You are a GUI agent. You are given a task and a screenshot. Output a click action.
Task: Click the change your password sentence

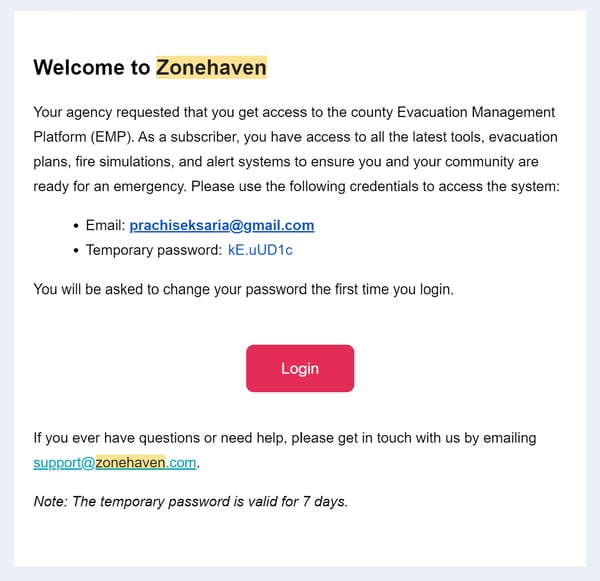[x=243, y=289]
